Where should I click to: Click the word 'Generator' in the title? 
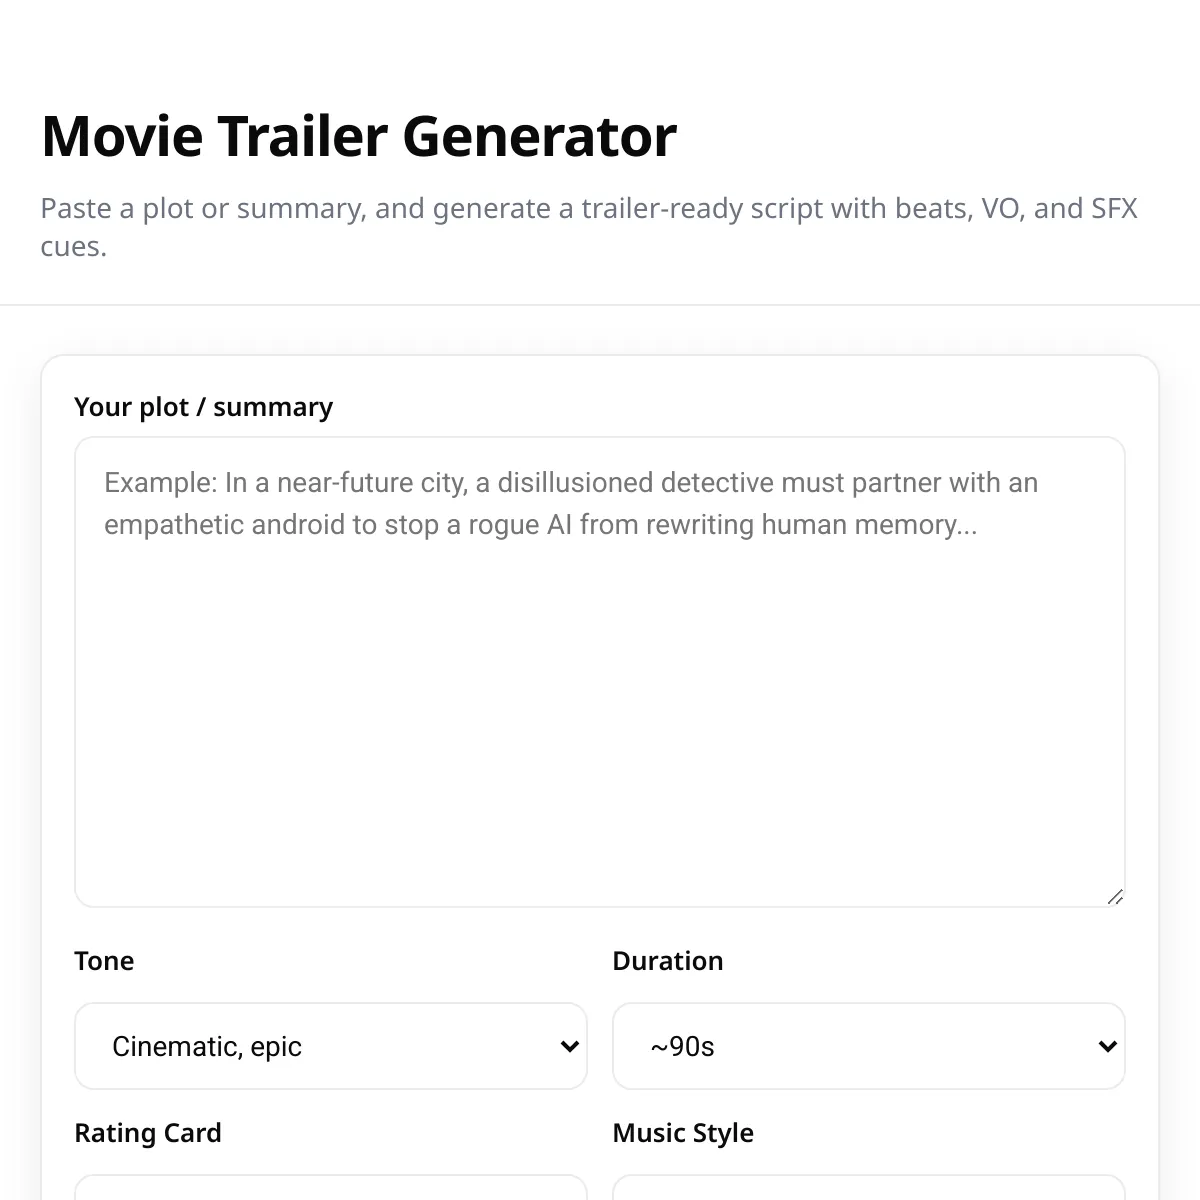540,136
